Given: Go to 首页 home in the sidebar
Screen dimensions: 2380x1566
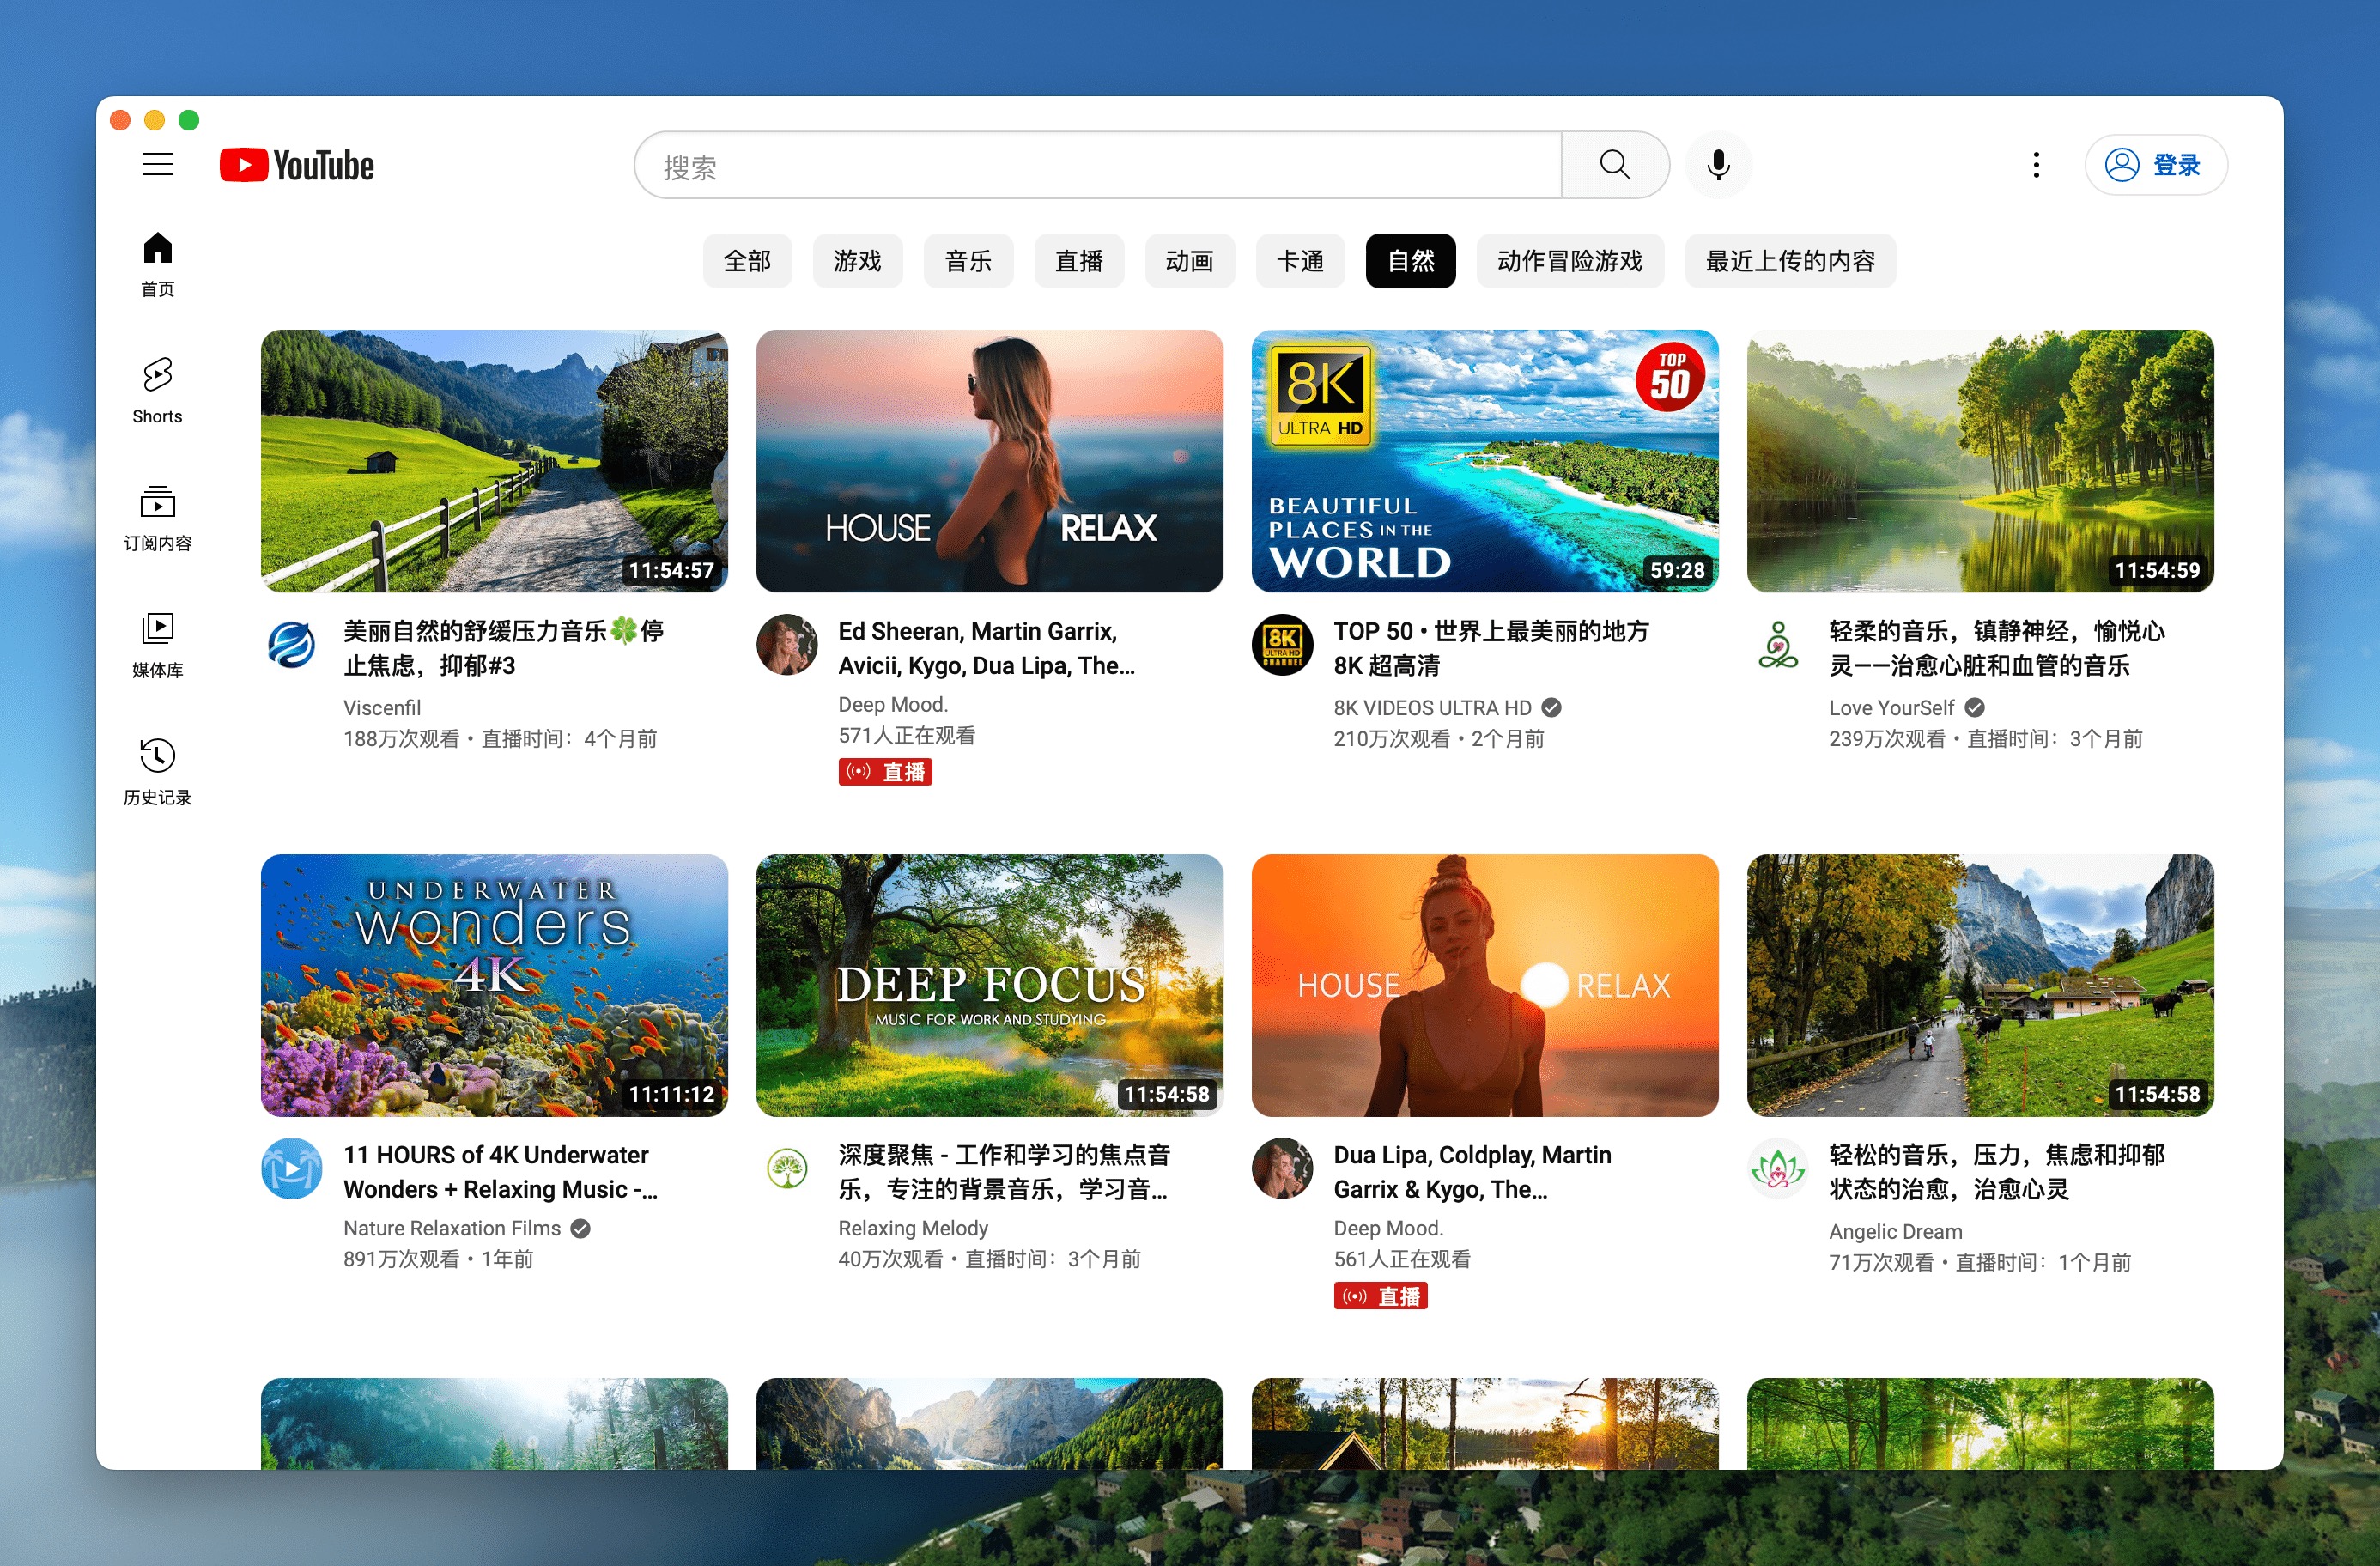Looking at the screenshot, I should tap(157, 263).
